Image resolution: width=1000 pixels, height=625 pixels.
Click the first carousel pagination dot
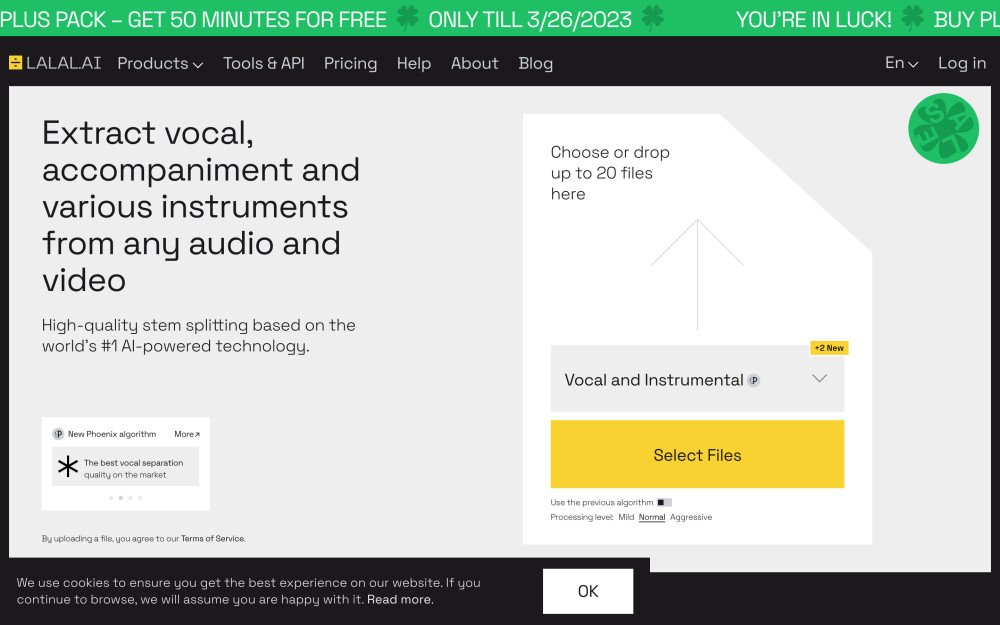(110, 497)
